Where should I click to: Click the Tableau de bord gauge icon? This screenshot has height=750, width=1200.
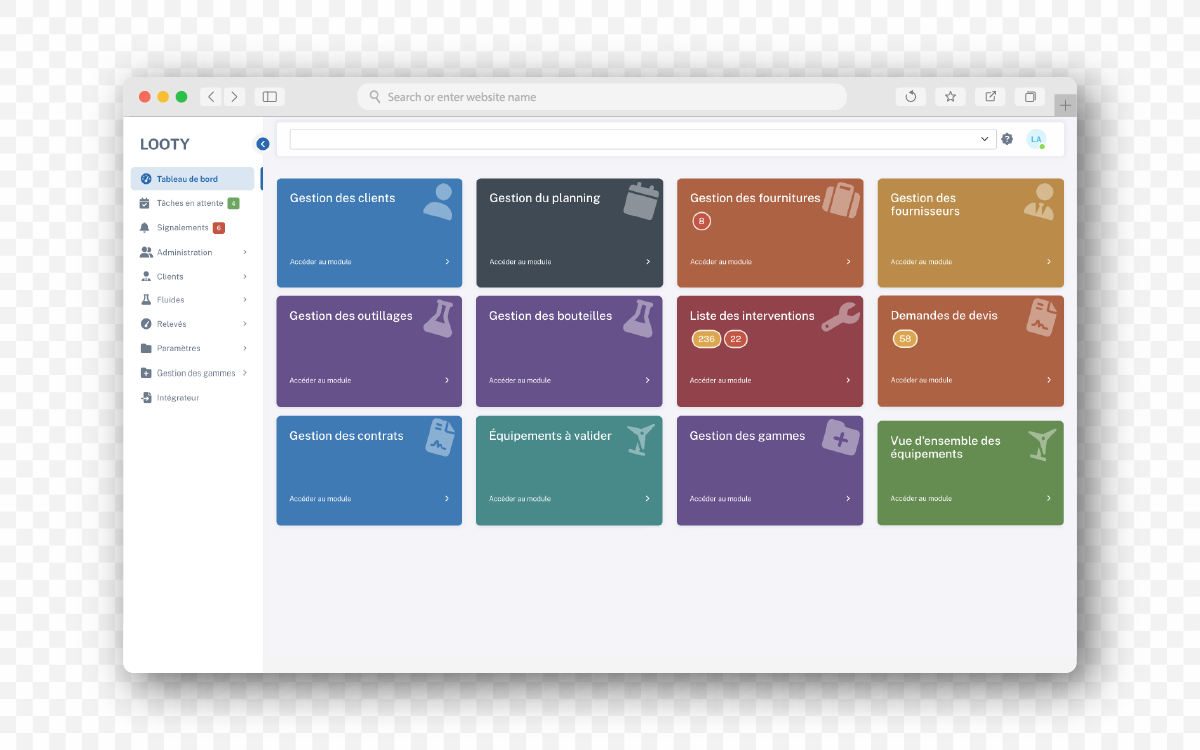(x=146, y=179)
